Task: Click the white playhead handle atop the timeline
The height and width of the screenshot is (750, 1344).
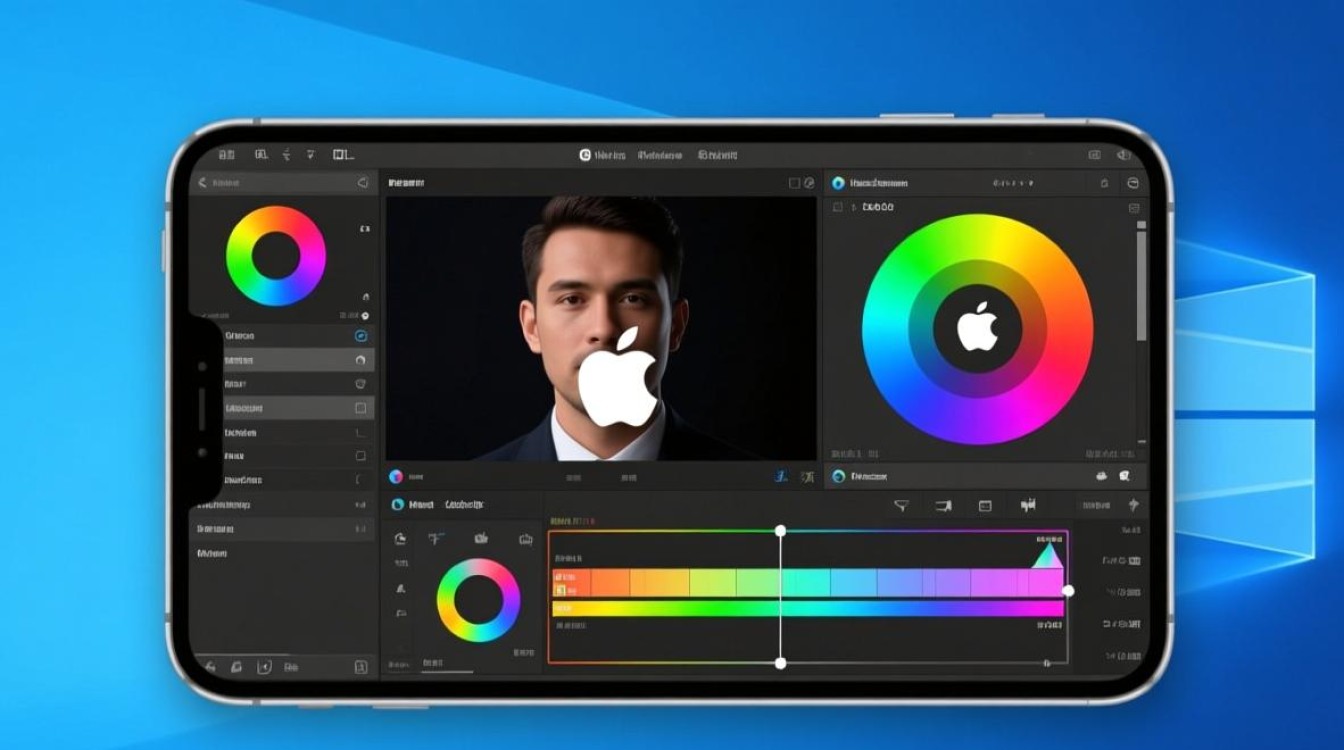Action: pos(780,531)
